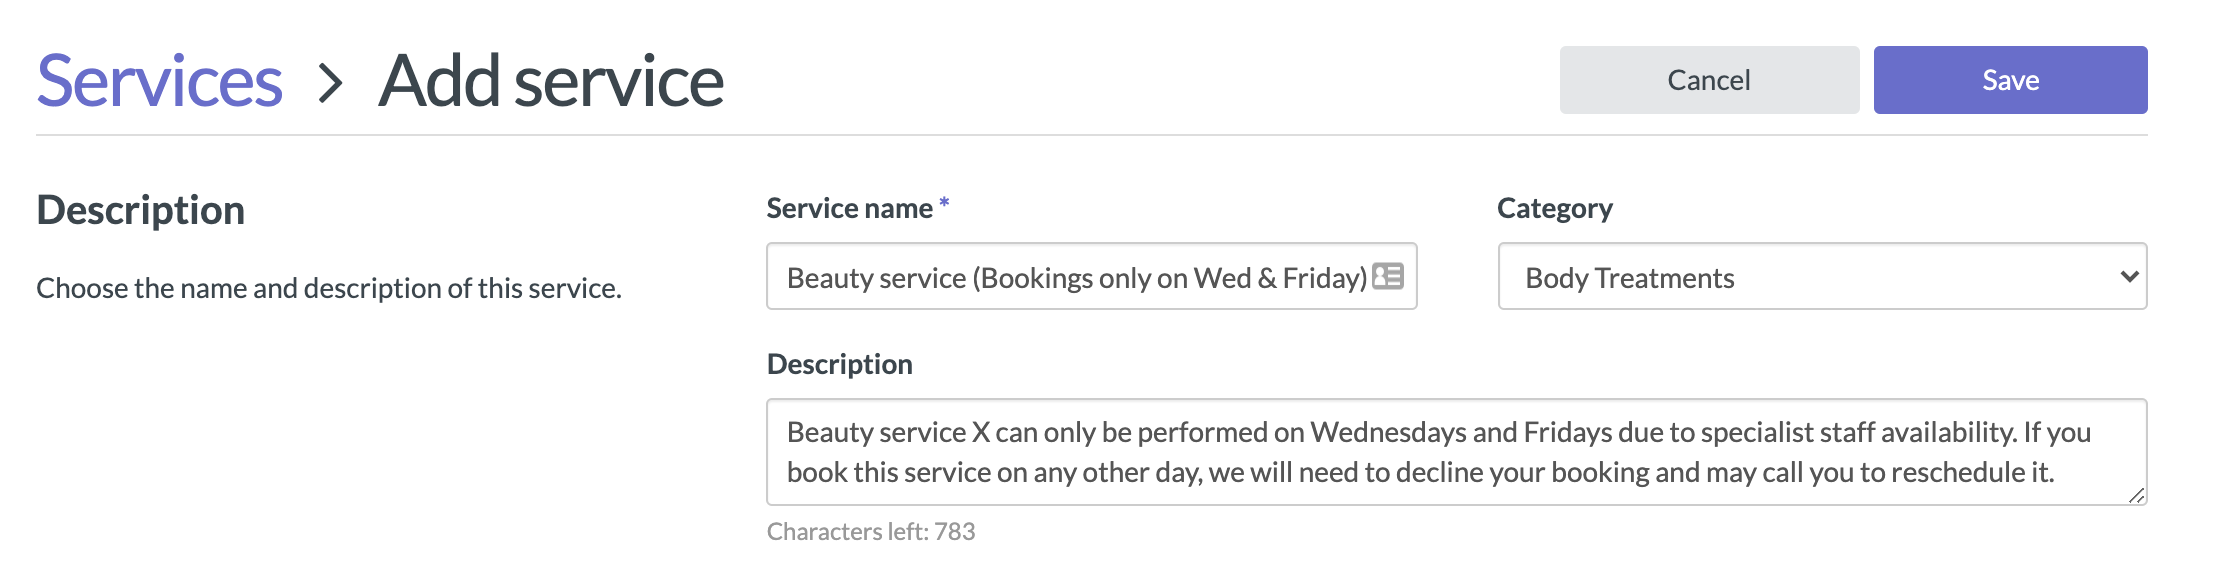The width and height of the screenshot is (2222, 566).
Task: Go back to Services via breadcrumb
Action: (x=160, y=81)
